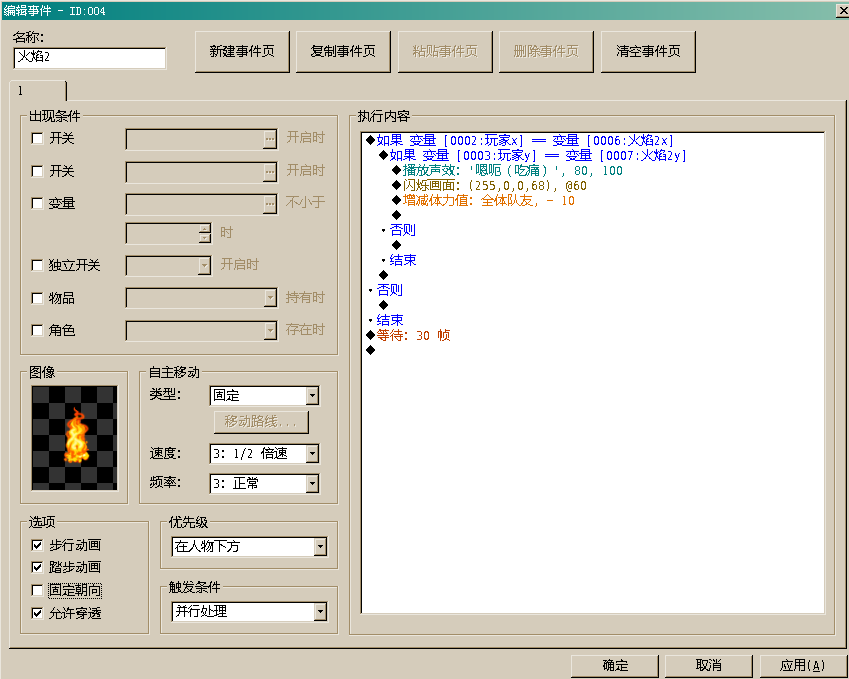The image size is (849, 679).
Task: Select the 等待: 30 帧 command line
Action: [x=408, y=335]
